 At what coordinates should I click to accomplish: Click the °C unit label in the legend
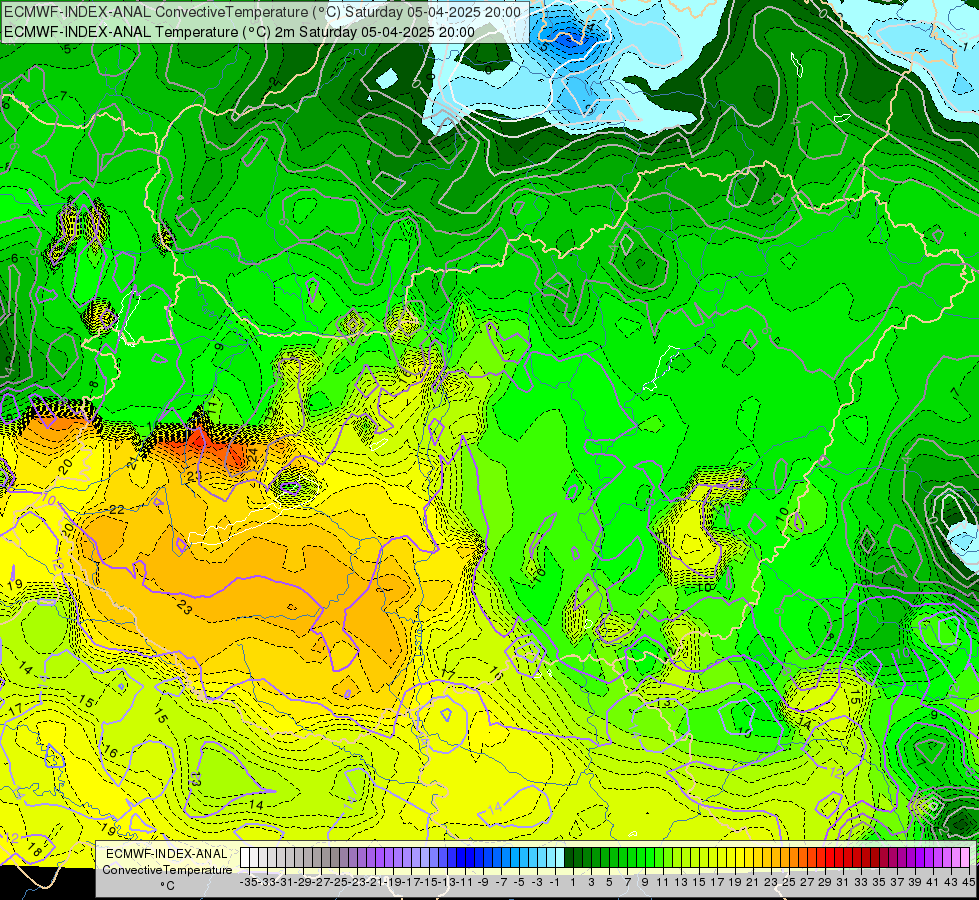[167, 886]
